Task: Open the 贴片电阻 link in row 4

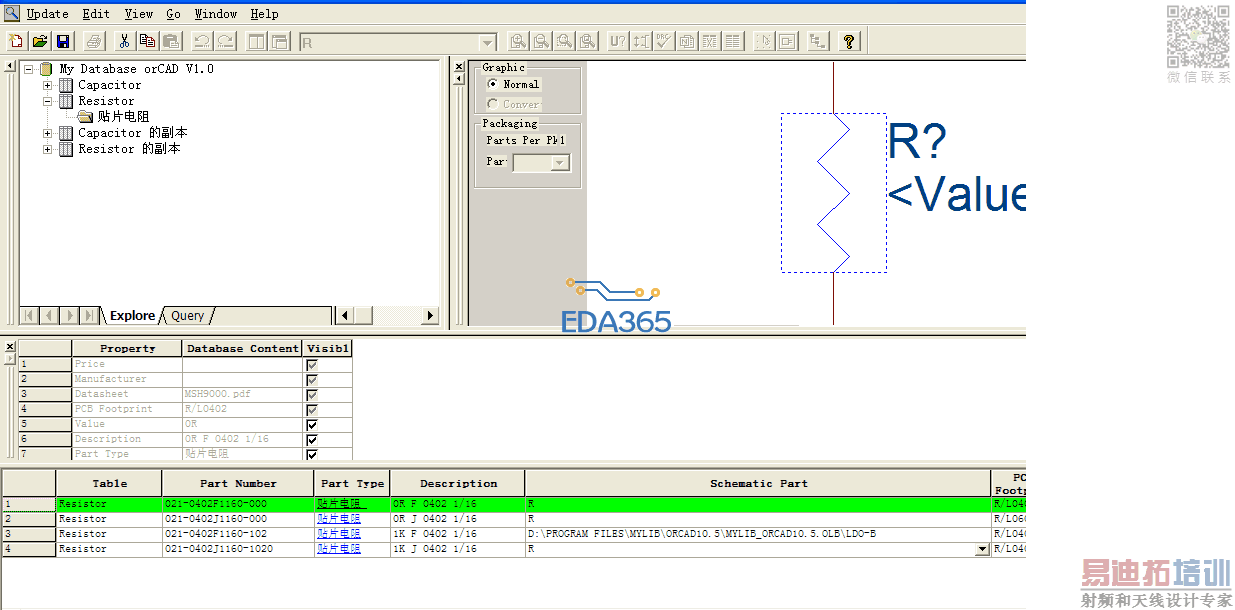Action: [339, 549]
